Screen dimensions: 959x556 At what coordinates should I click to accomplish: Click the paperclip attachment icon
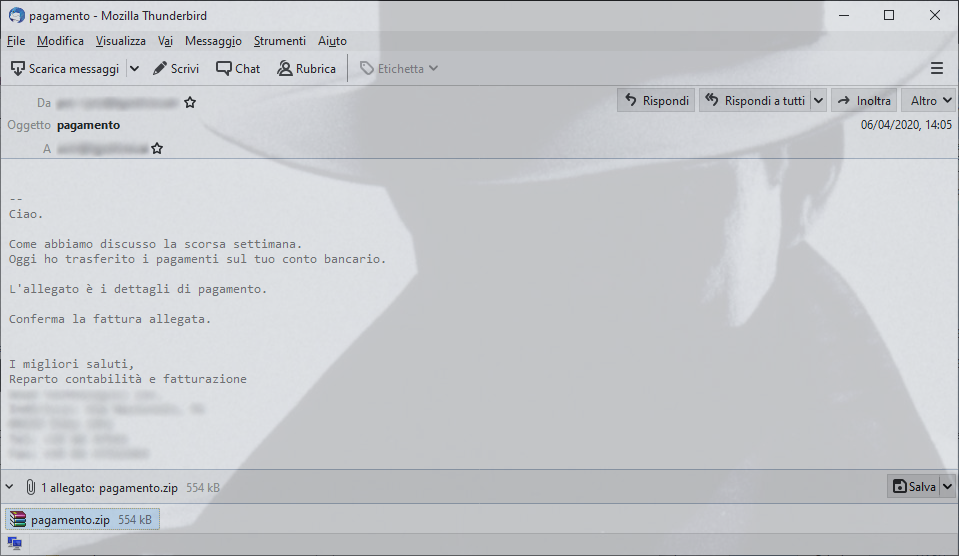31,487
